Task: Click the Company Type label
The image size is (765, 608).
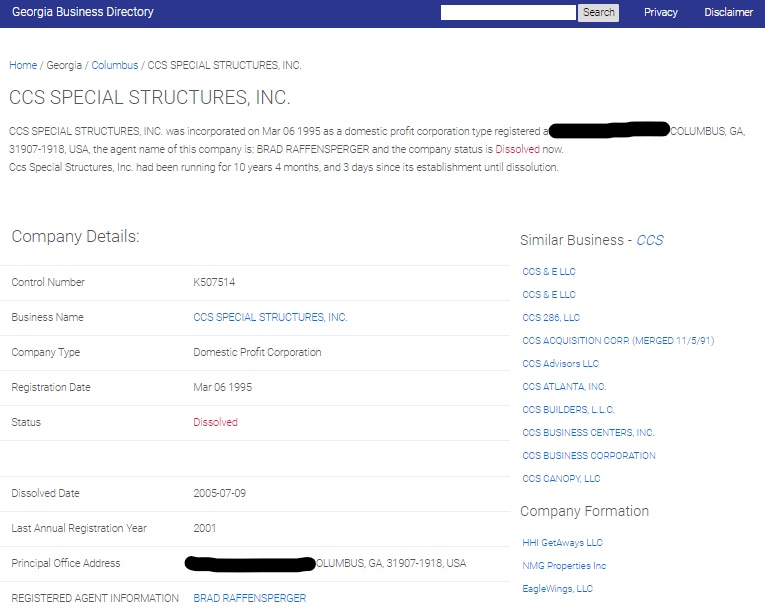Action: tap(45, 352)
